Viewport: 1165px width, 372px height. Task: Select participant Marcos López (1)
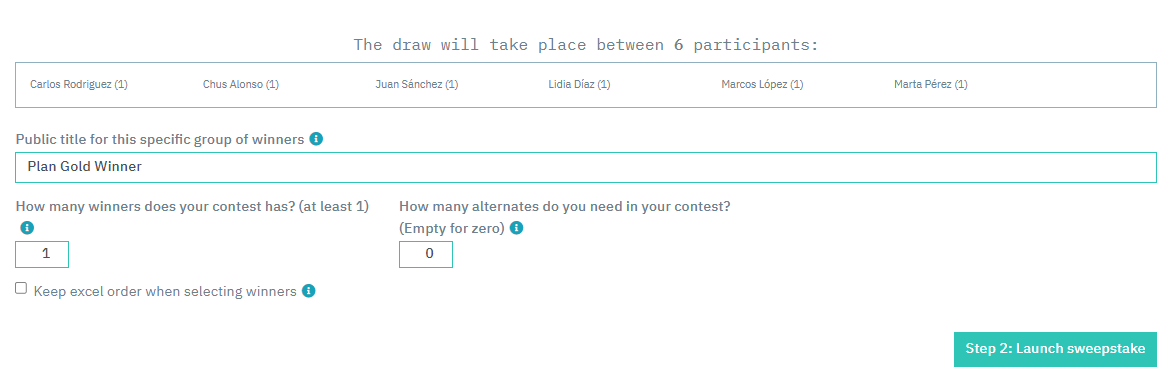coord(762,85)
